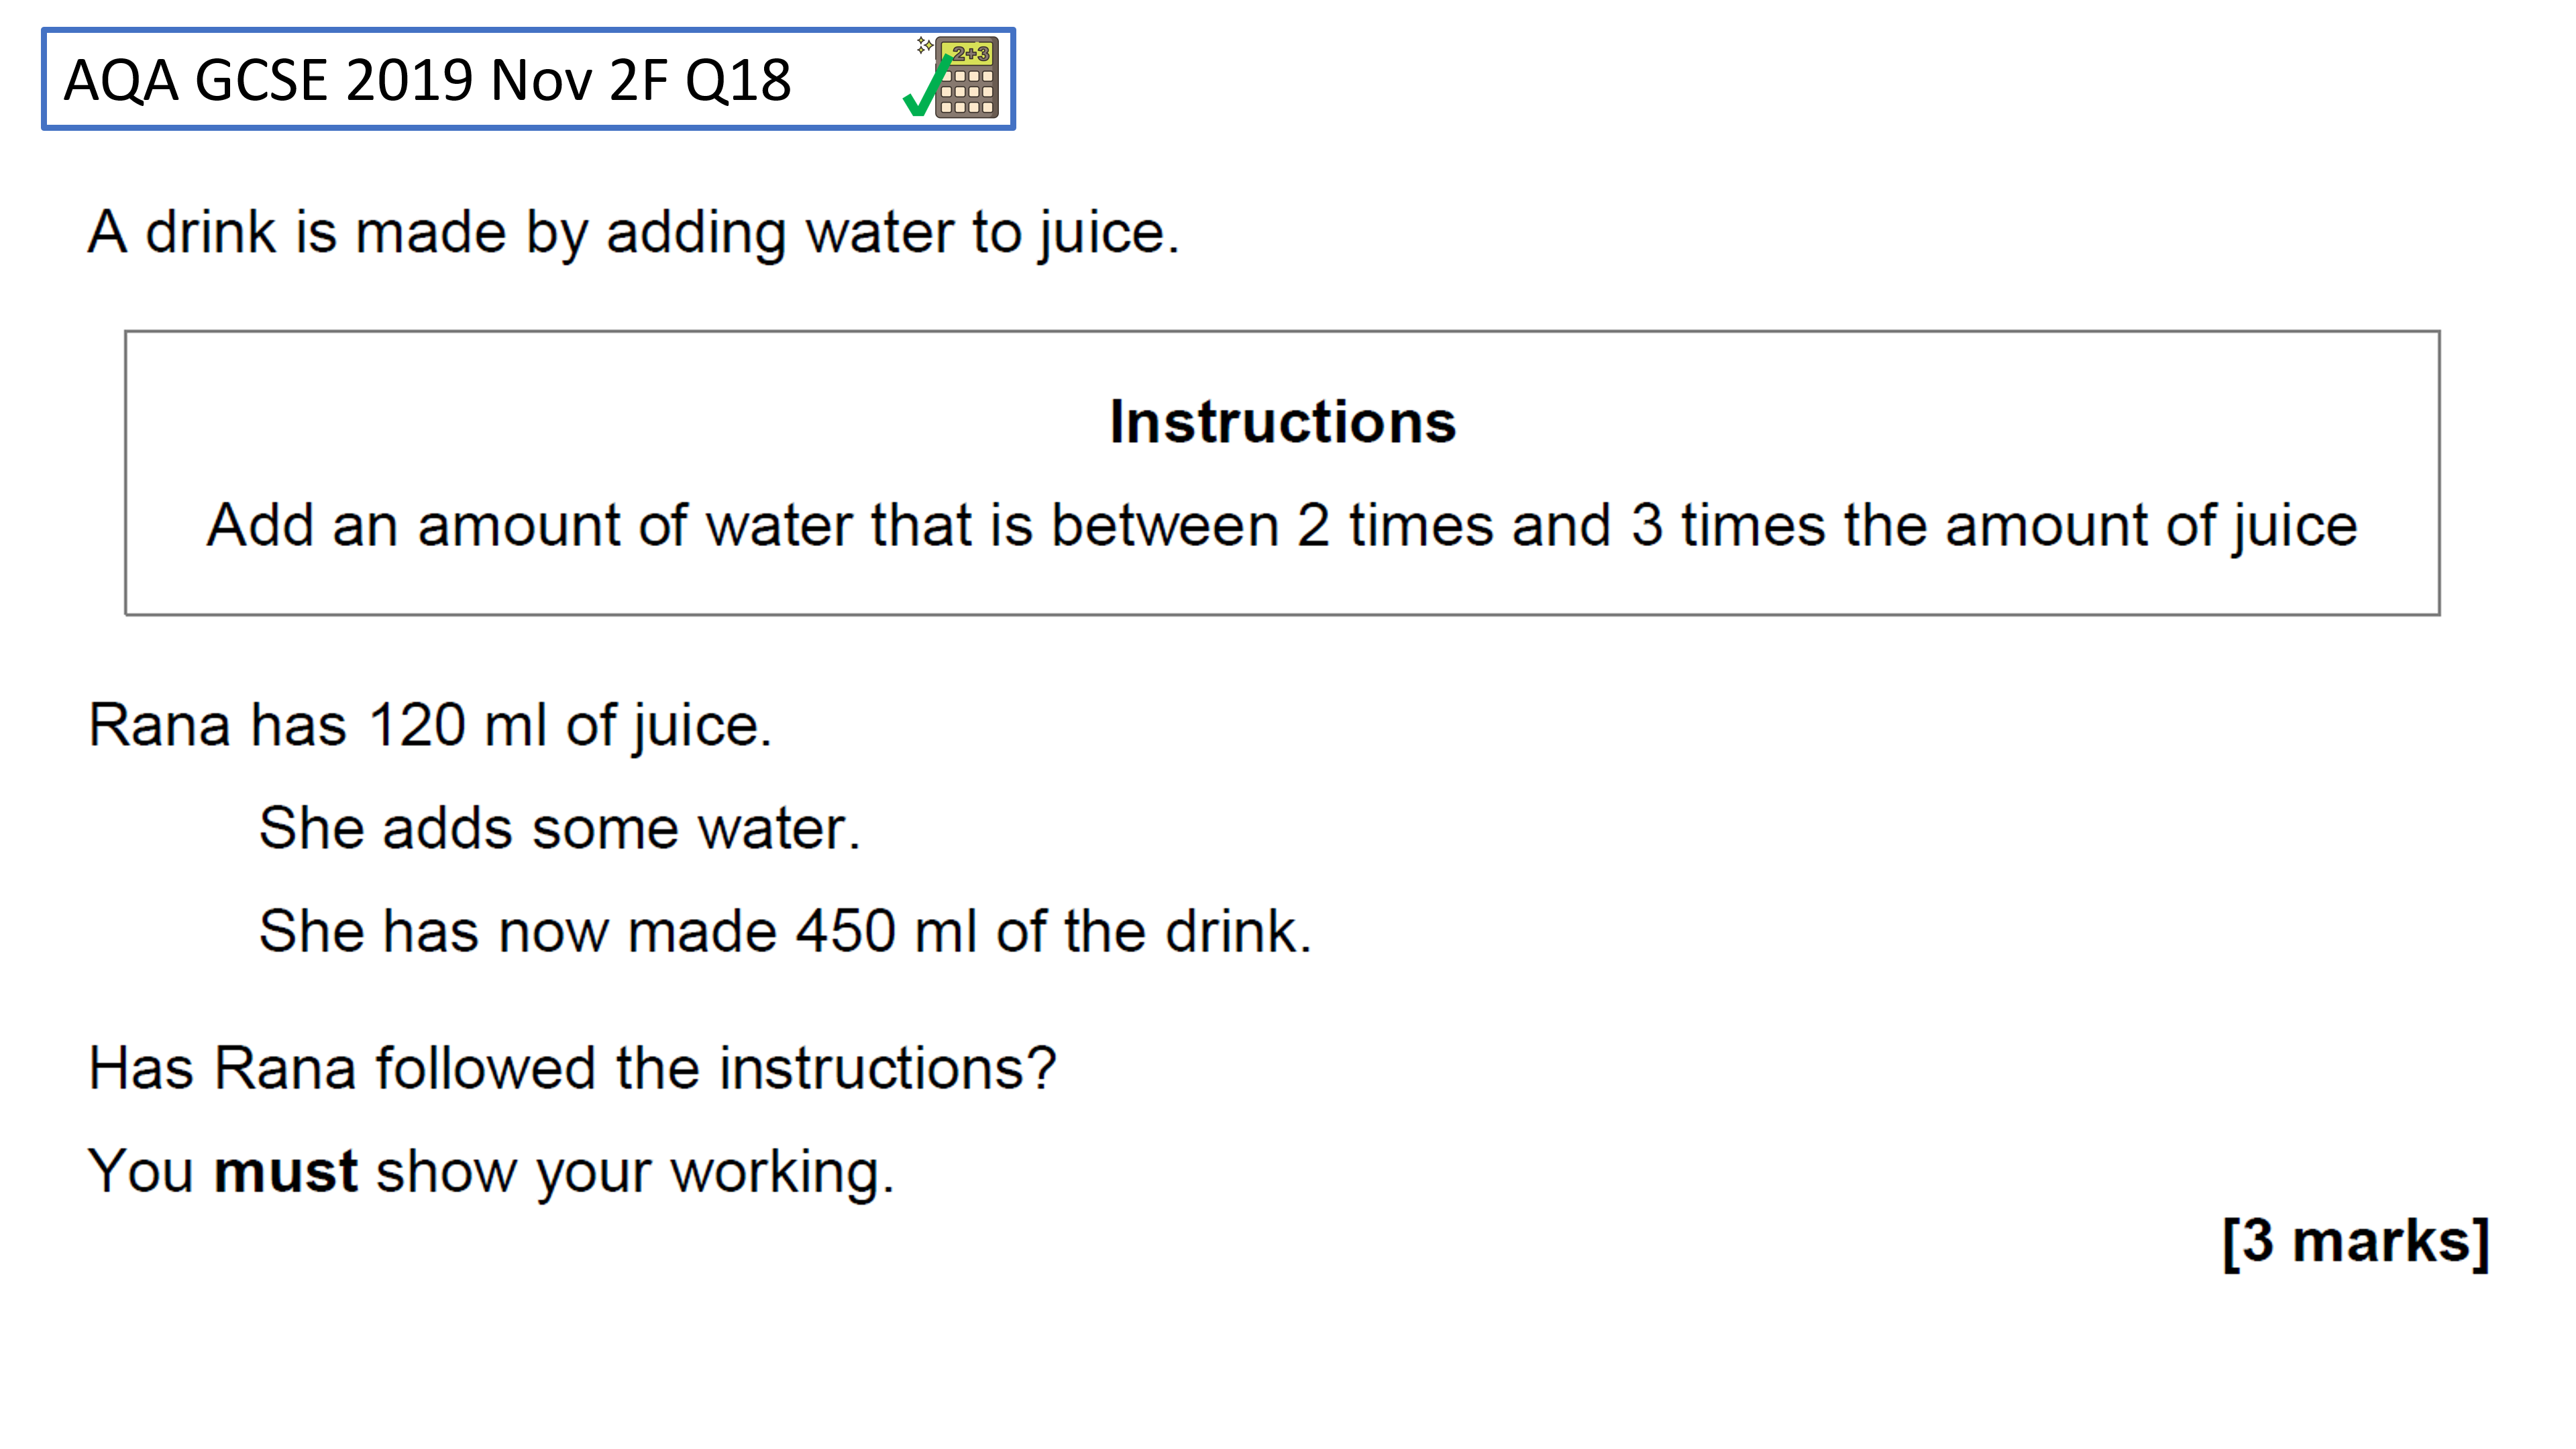Click the '2+3' display on the calculator
Viewport: 2576px width, 1449px height.
(970, 54)
